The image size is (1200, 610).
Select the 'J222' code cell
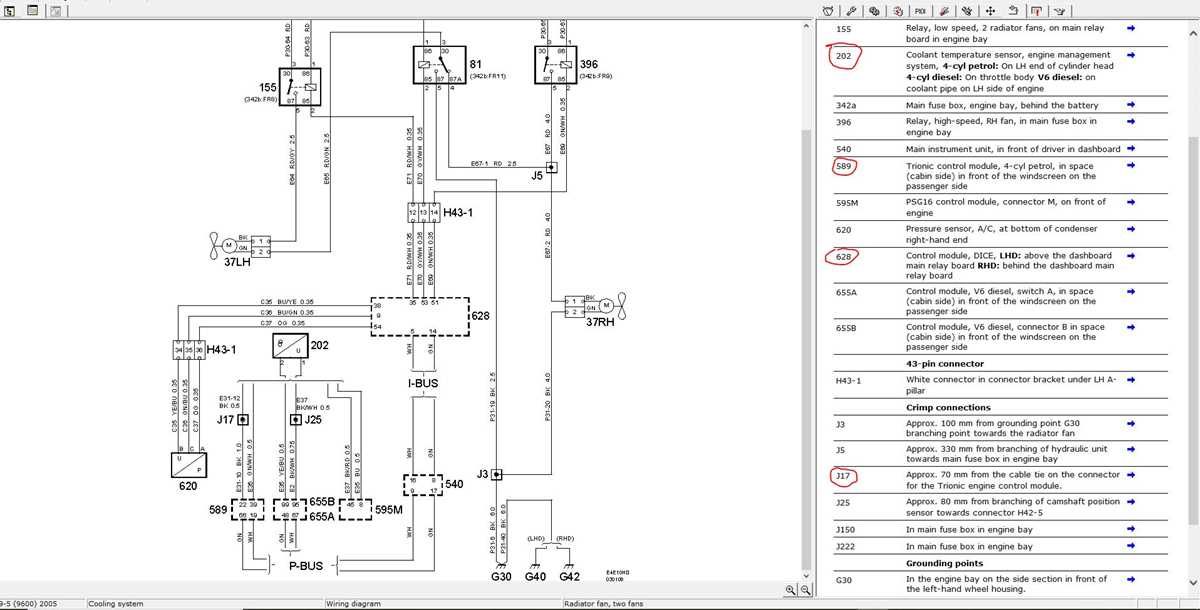(846, 547)
